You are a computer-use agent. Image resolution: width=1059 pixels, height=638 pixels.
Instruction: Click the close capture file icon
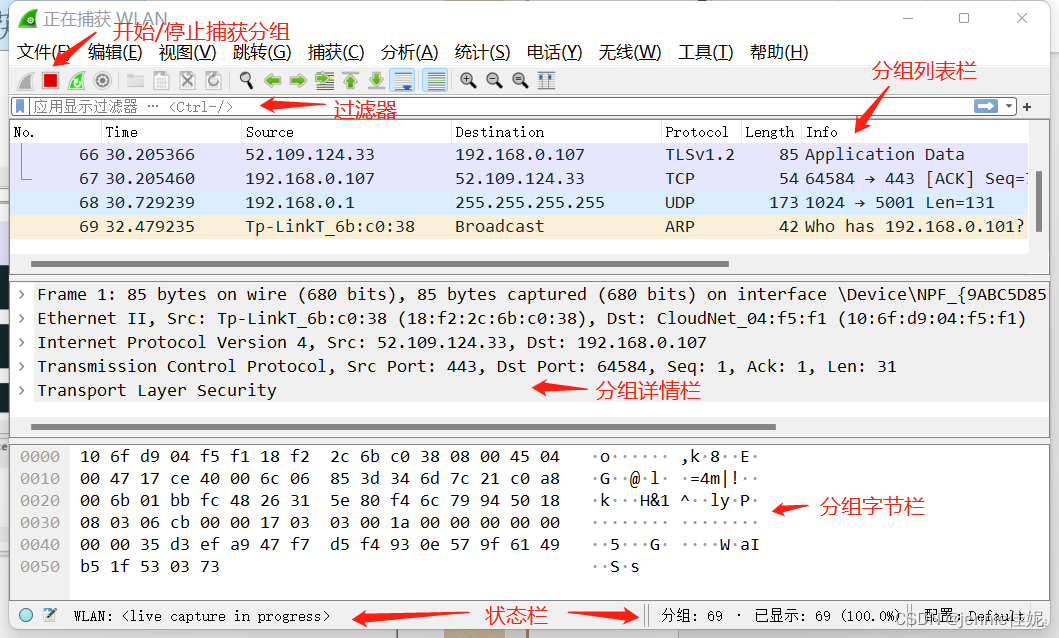[187, 81]
